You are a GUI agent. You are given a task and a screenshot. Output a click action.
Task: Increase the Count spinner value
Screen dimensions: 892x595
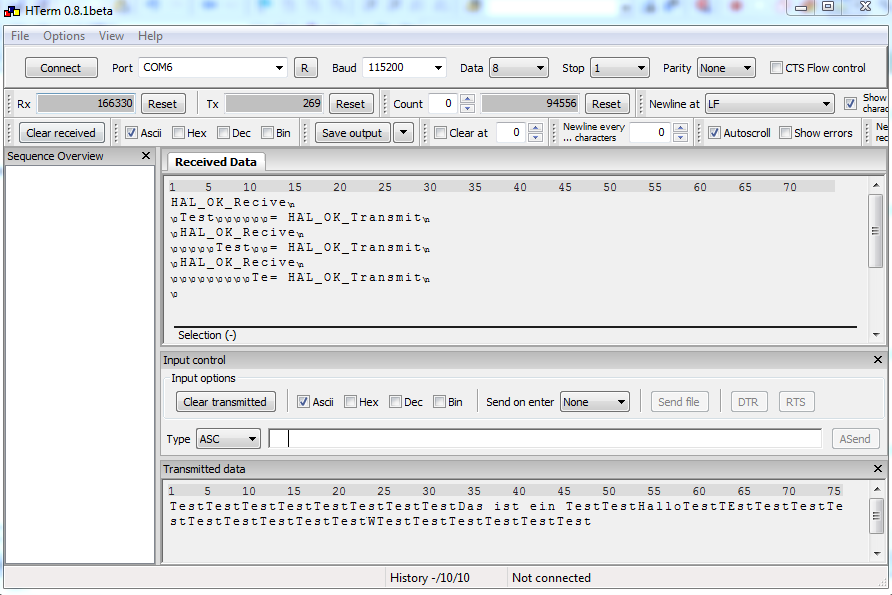tap(467, 99)
